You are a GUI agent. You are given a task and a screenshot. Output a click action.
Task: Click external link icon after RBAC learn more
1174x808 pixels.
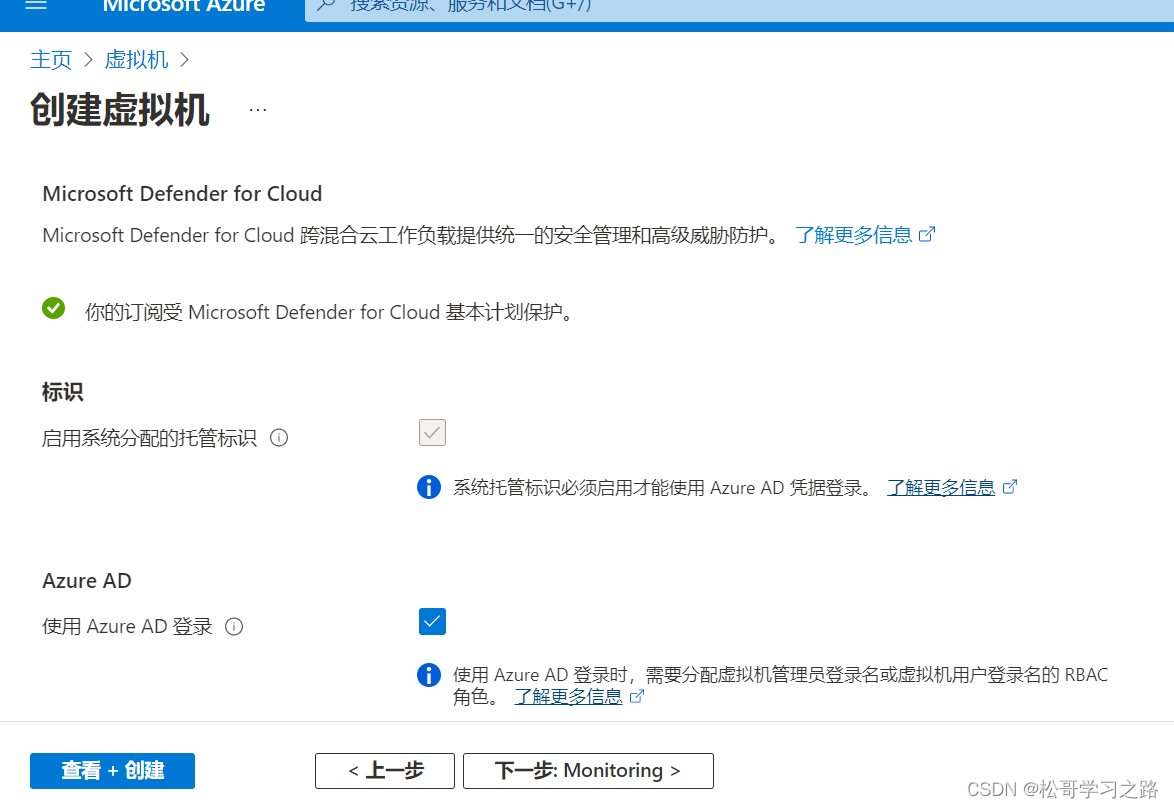[636, 696]
